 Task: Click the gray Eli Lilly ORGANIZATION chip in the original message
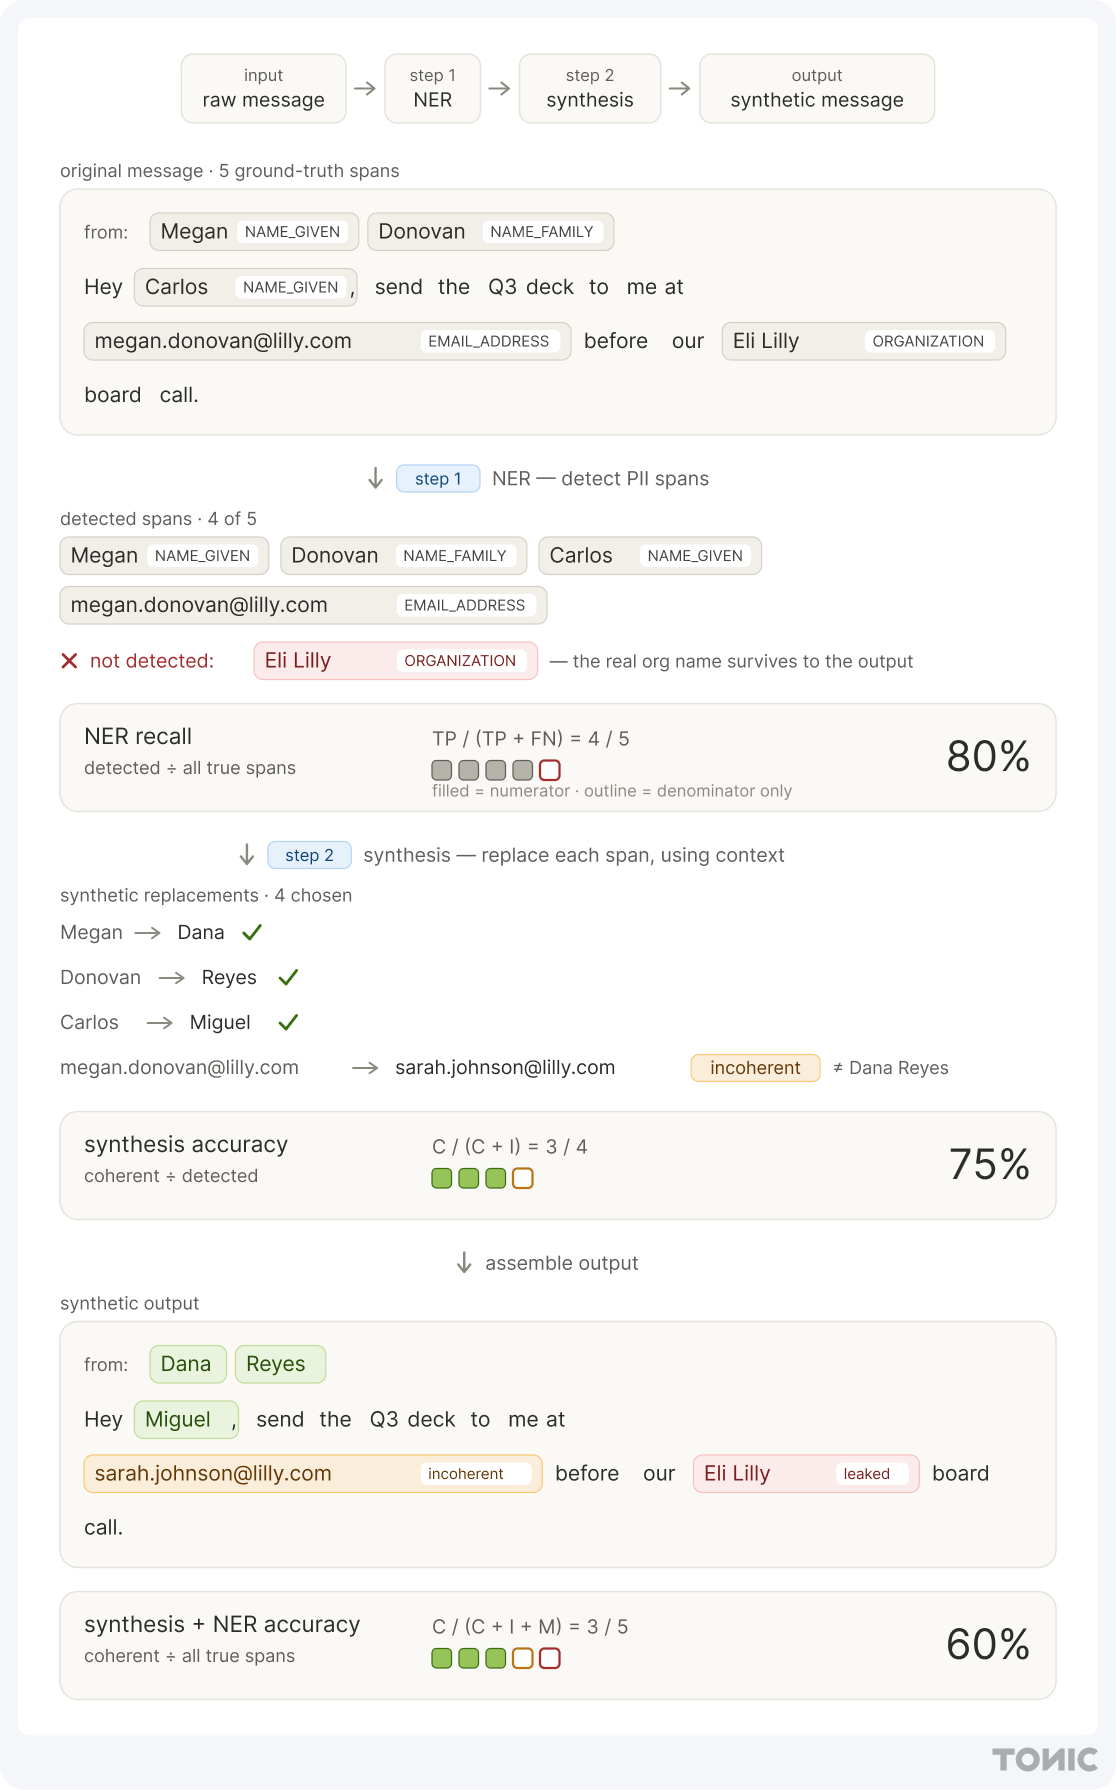point(863,341)
